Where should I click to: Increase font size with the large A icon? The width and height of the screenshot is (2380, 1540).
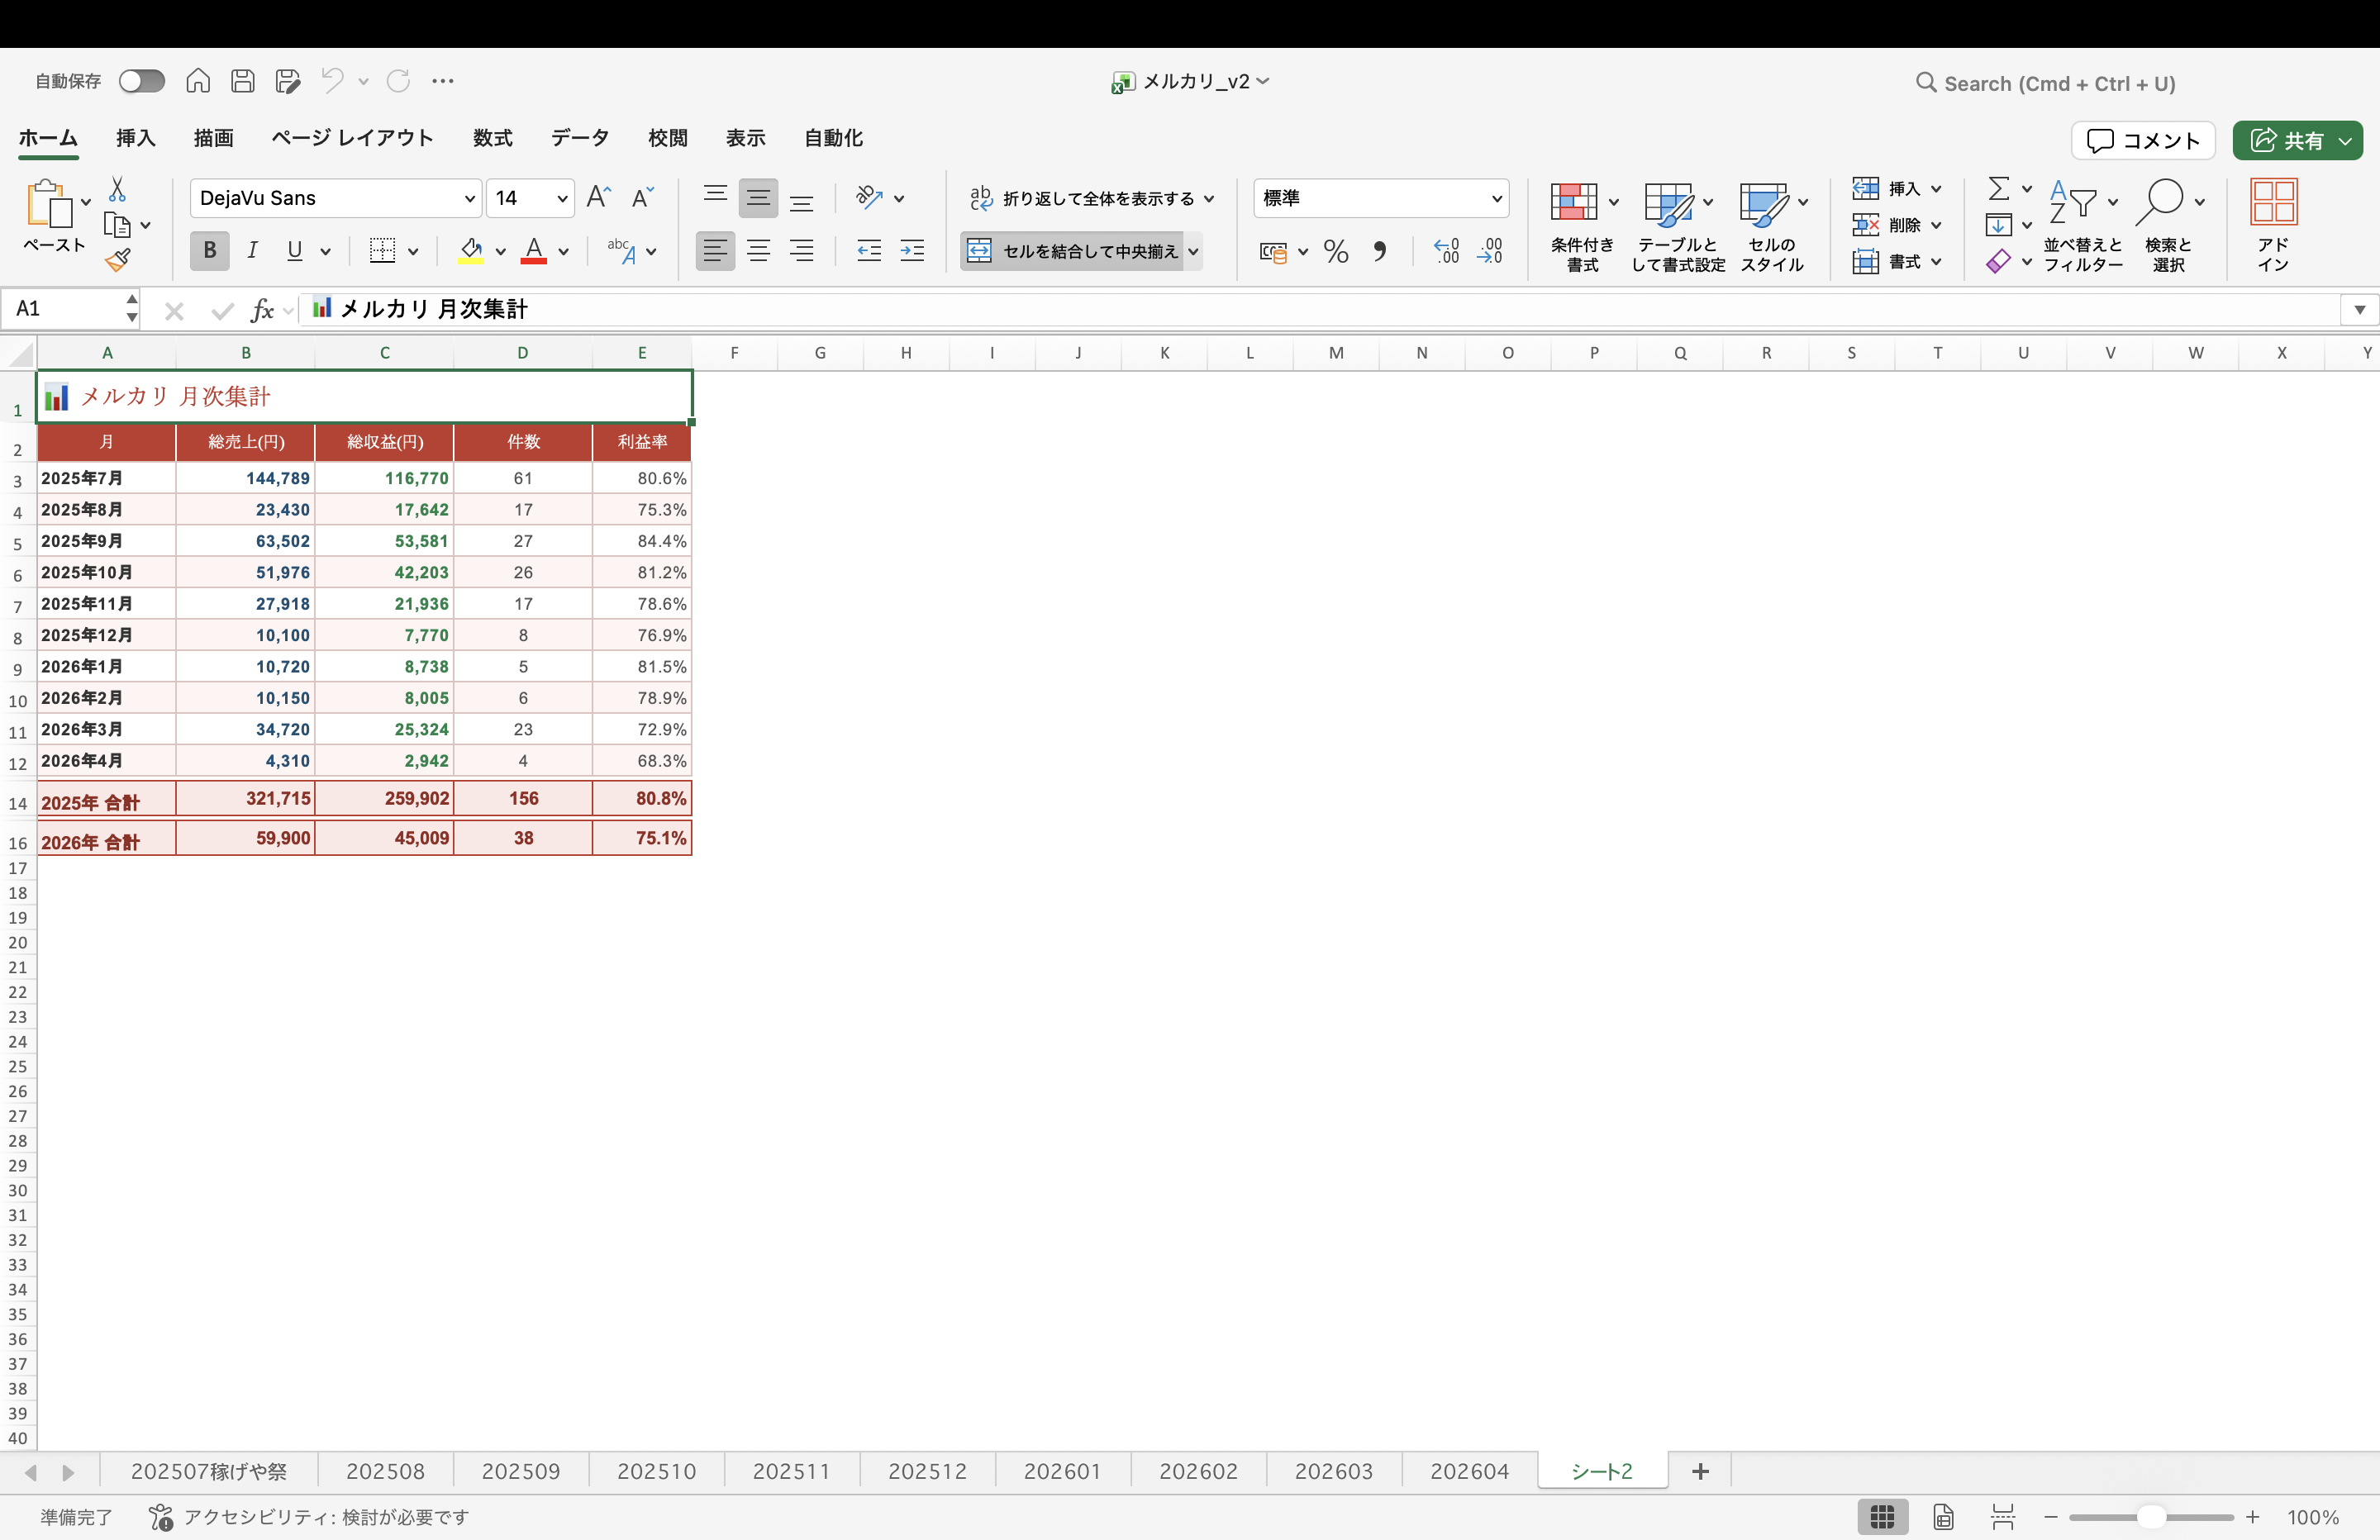[x=599, y=197]
